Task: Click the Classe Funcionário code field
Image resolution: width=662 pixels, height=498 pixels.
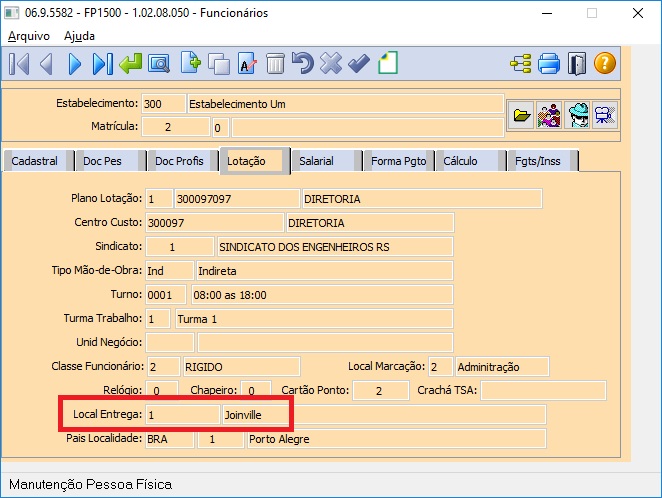Action: point(163,367)
